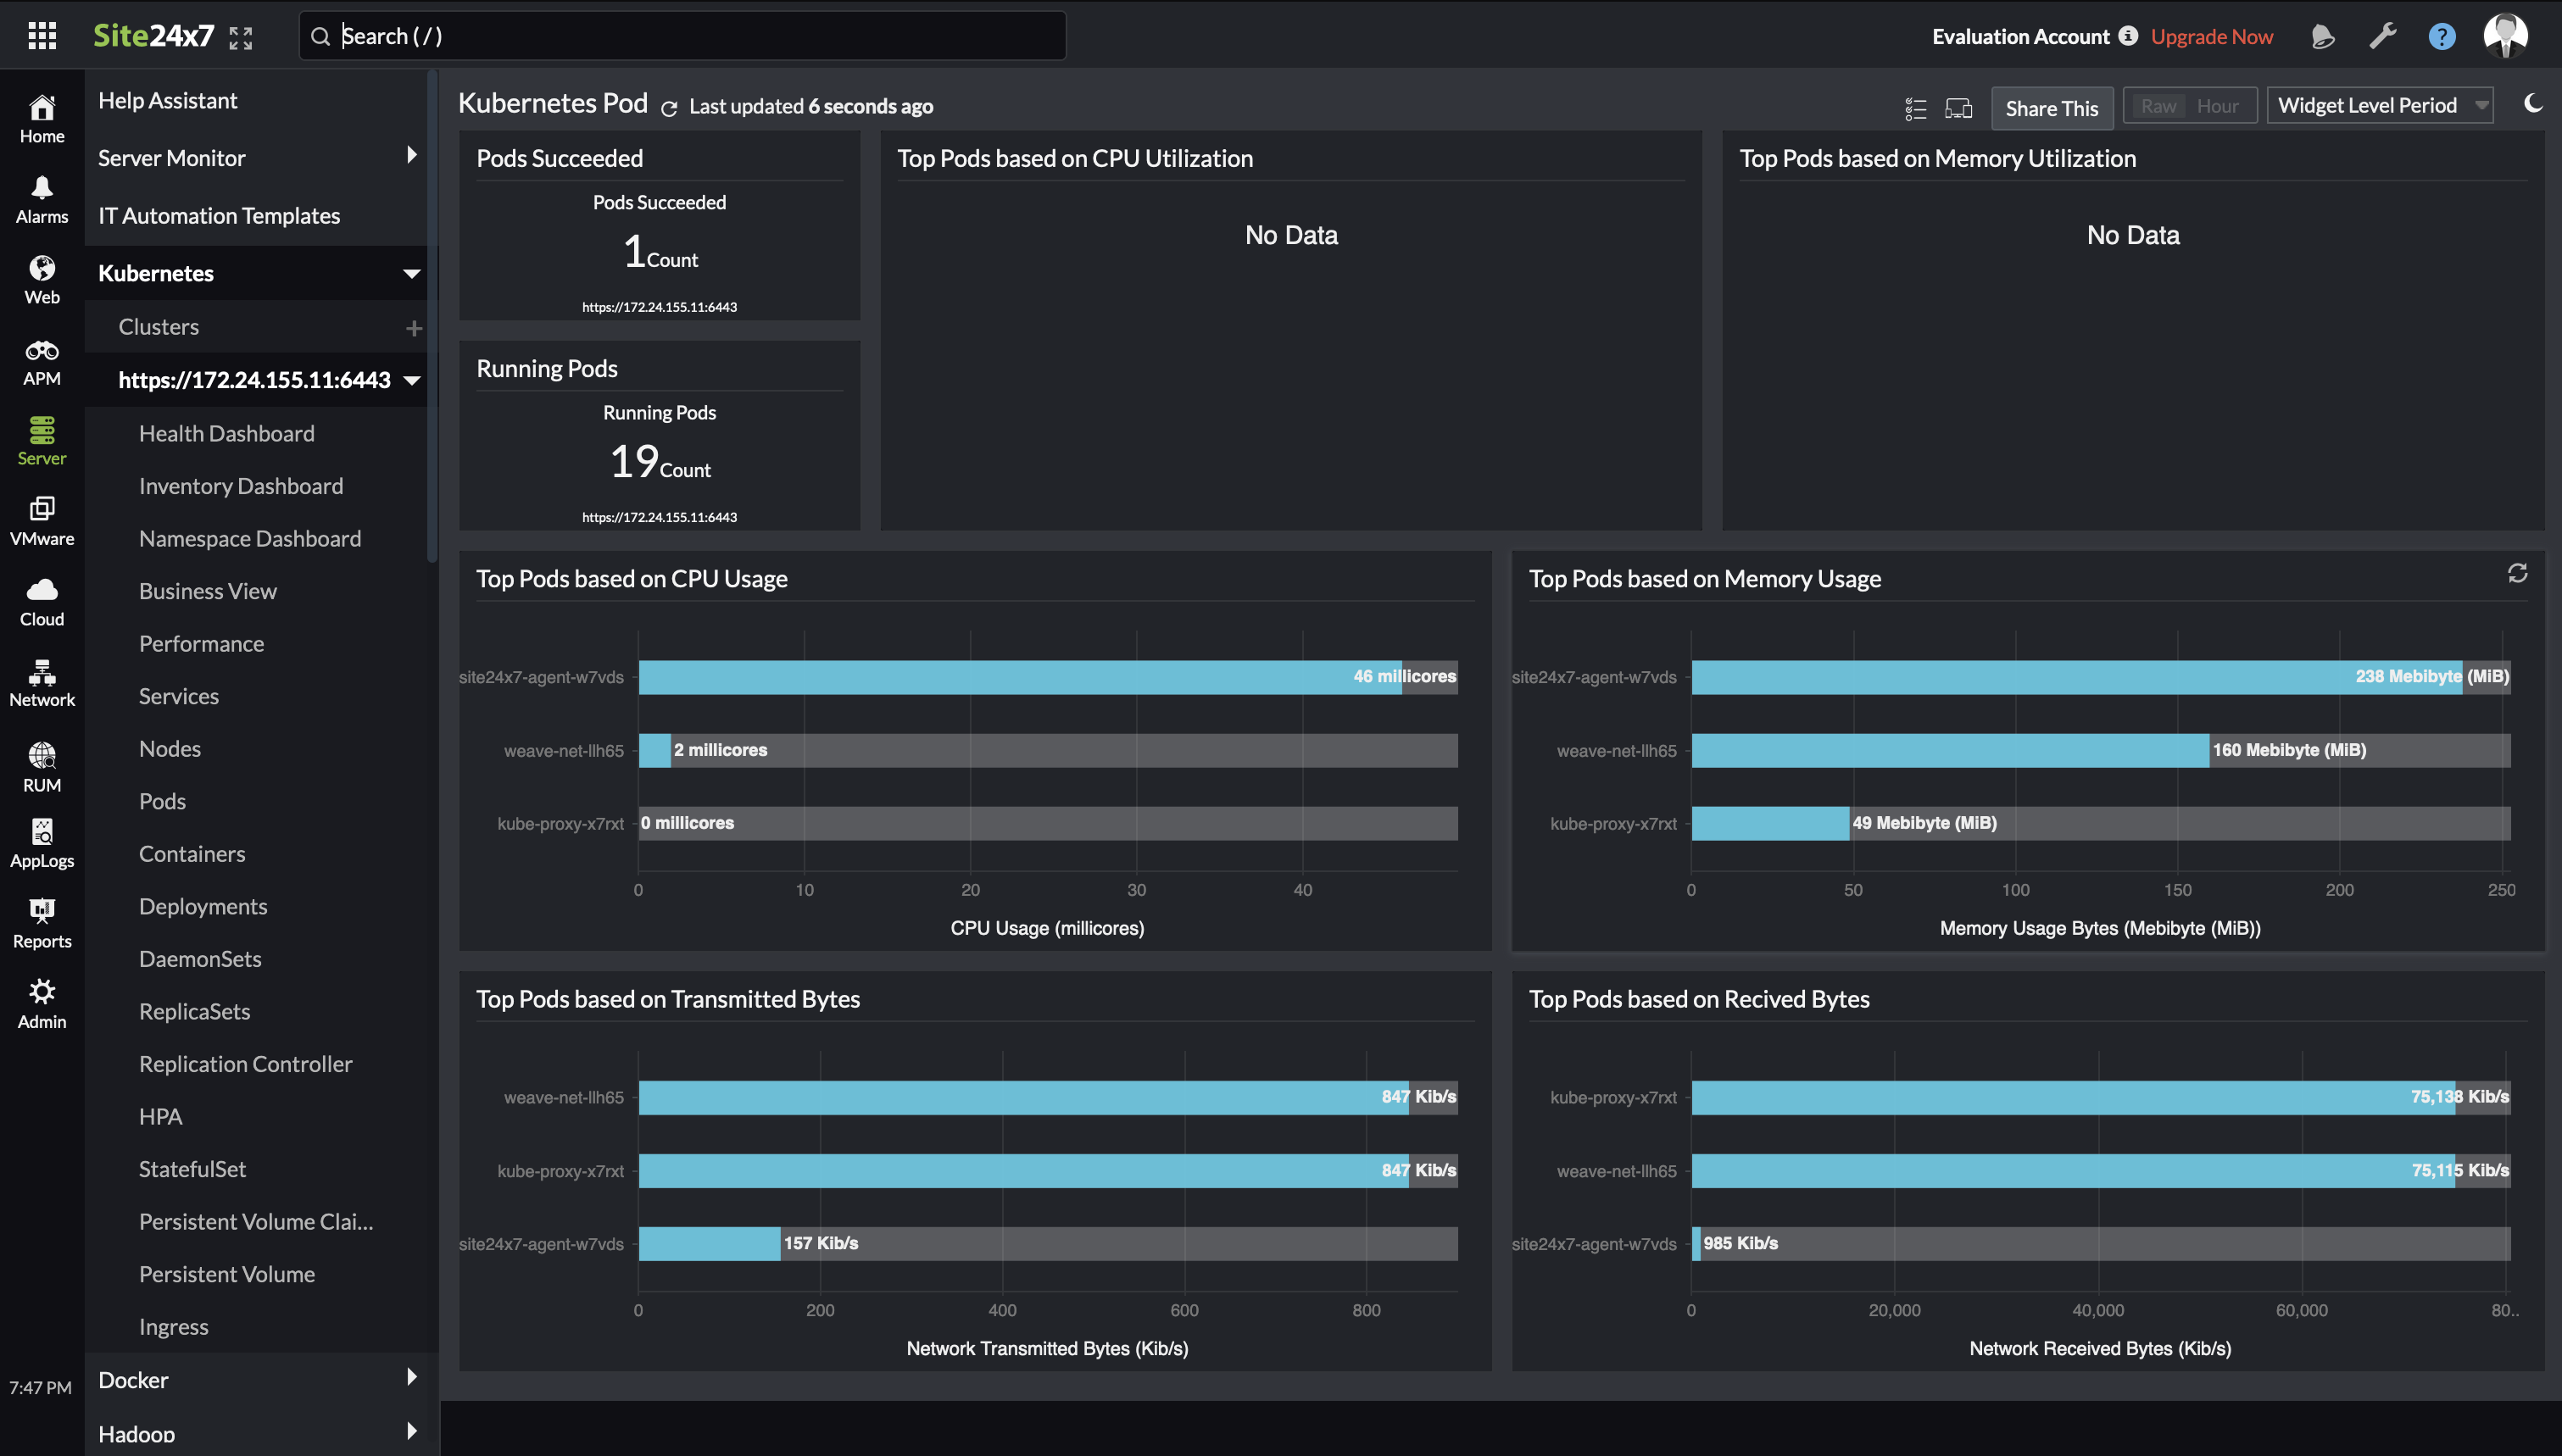Open Containers menu item
This screenshot has height=1456, width=2562.
(191, 853)
